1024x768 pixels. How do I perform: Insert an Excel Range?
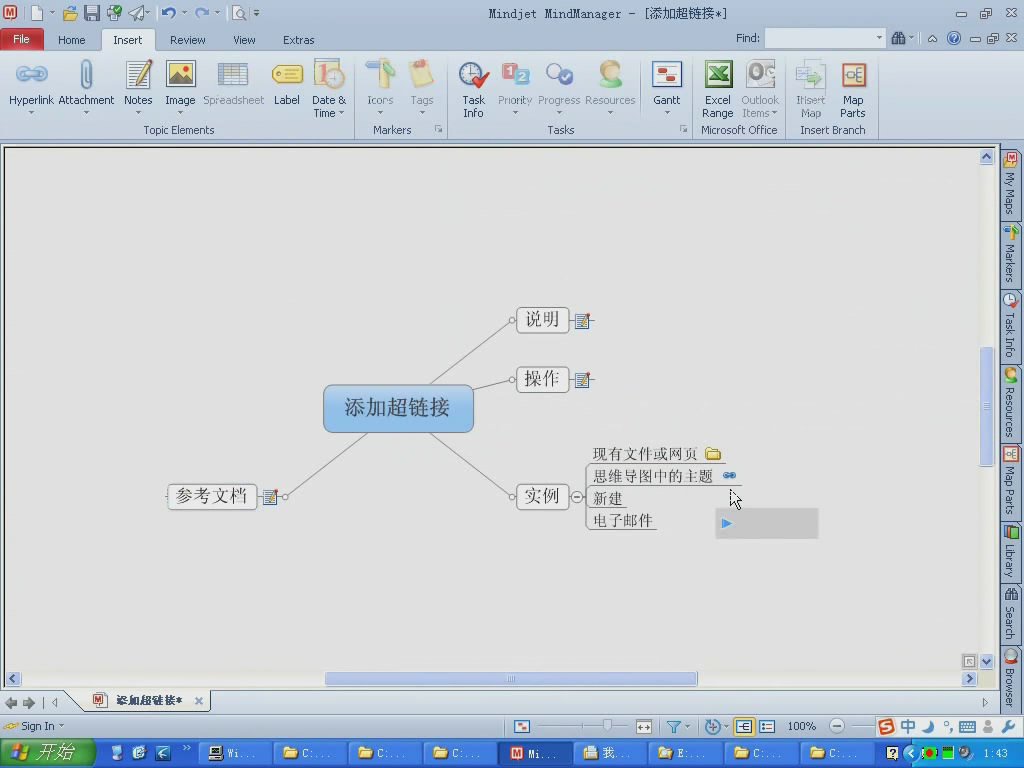[717, 89]
